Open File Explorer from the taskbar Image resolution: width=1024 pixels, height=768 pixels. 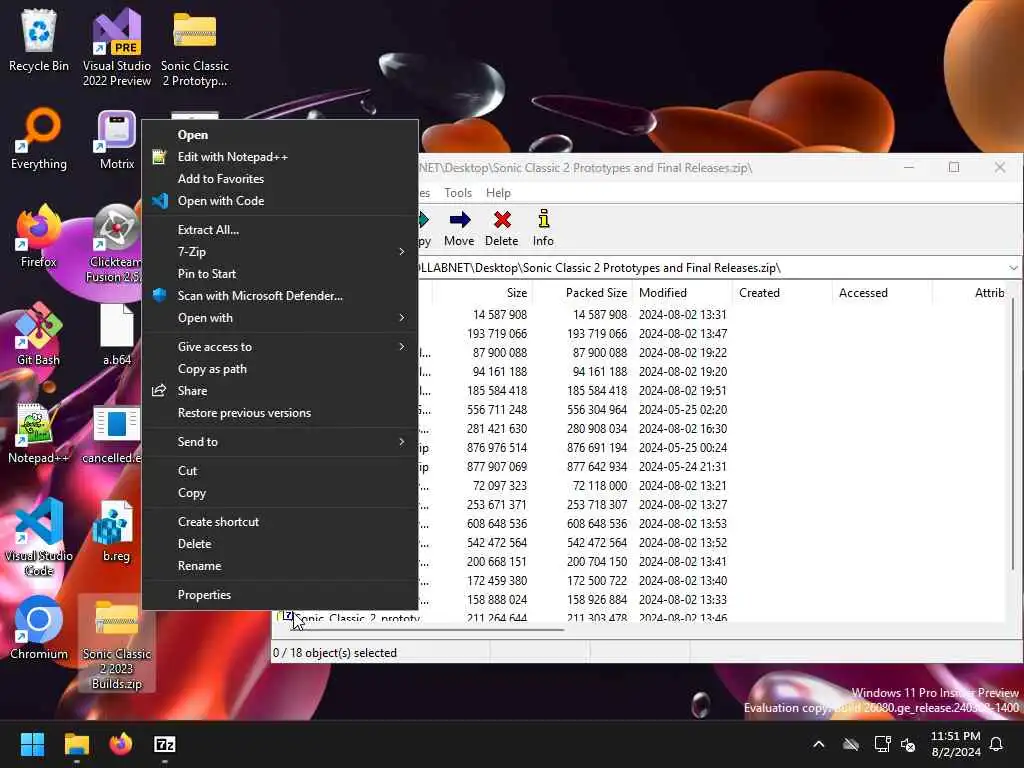76,744
